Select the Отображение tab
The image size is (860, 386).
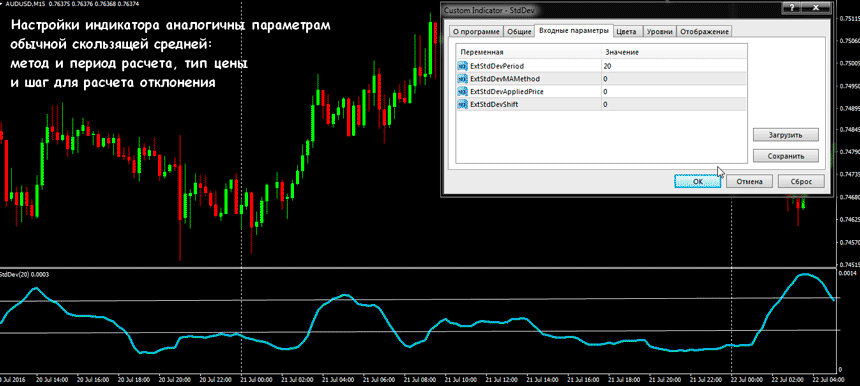point(704,32)
